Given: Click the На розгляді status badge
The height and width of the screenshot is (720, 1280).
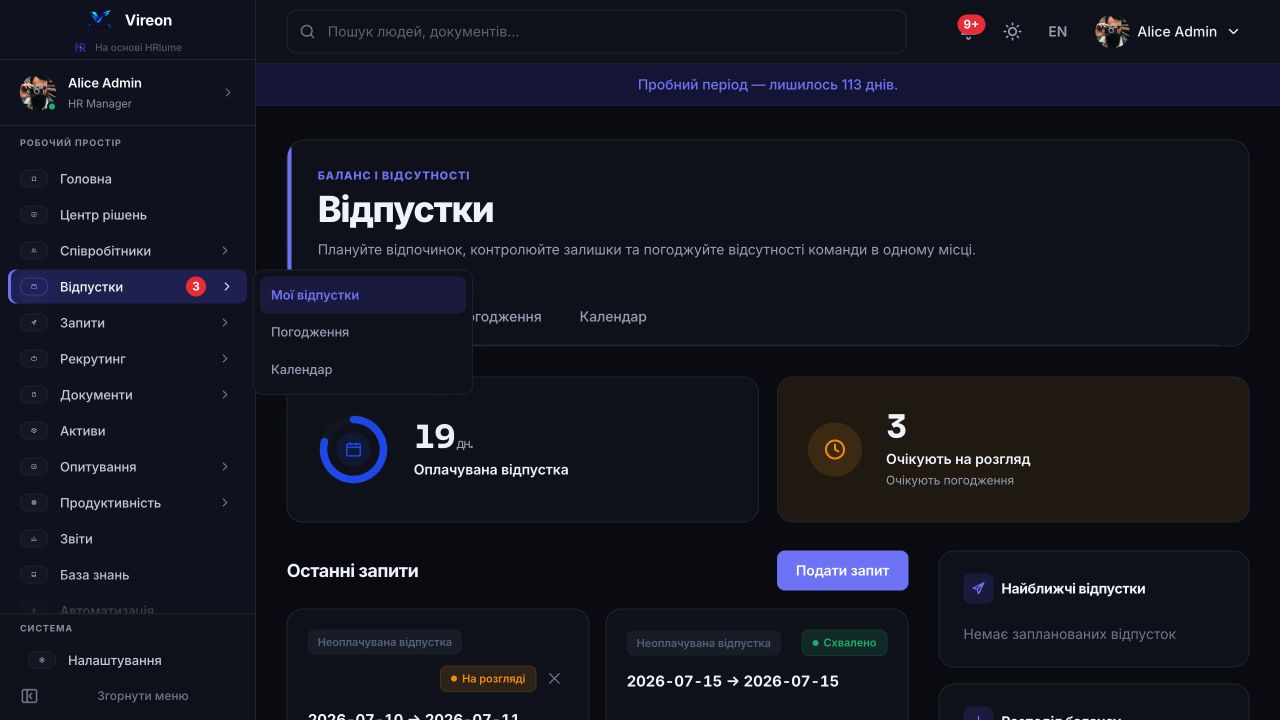Looking at the screenshot, I should tap(488, 679).
